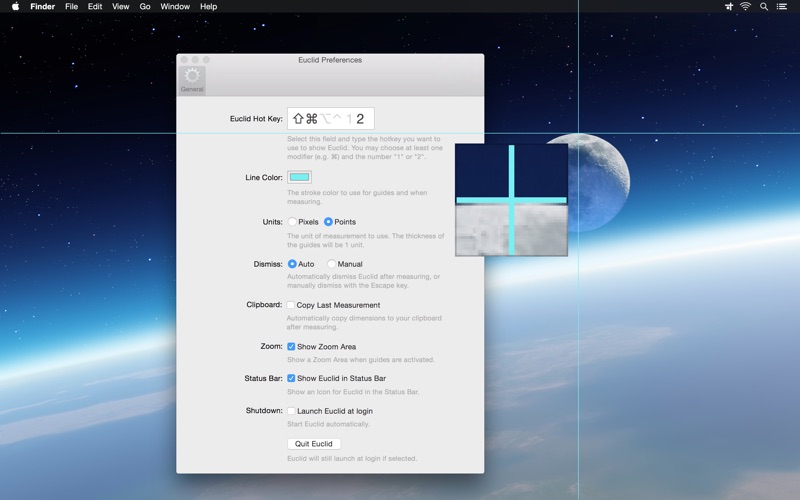Open the File menu

pyautogui.click(x=71, y=7)
